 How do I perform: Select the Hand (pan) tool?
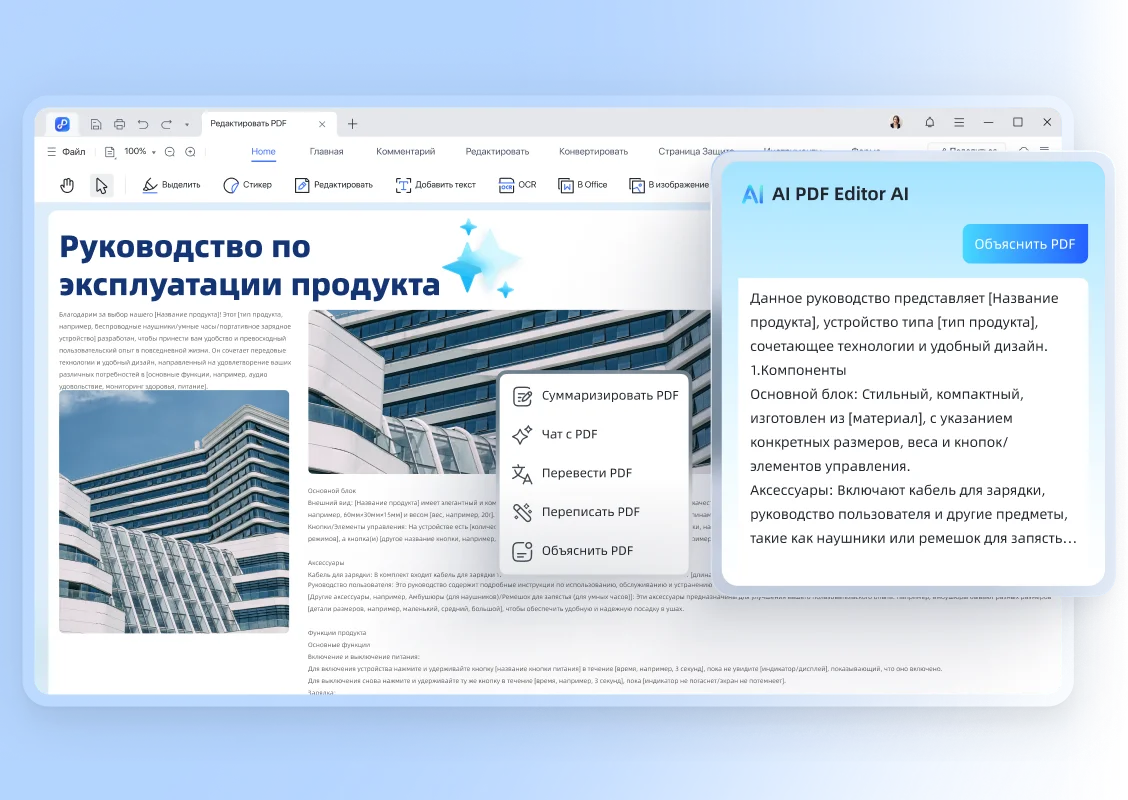tap(66, 185)
